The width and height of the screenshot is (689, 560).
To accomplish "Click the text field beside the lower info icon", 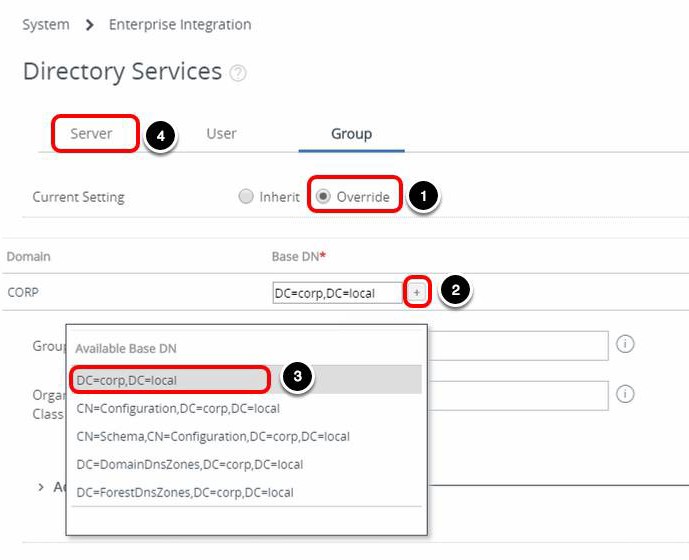I will click(x=520, y=394).
